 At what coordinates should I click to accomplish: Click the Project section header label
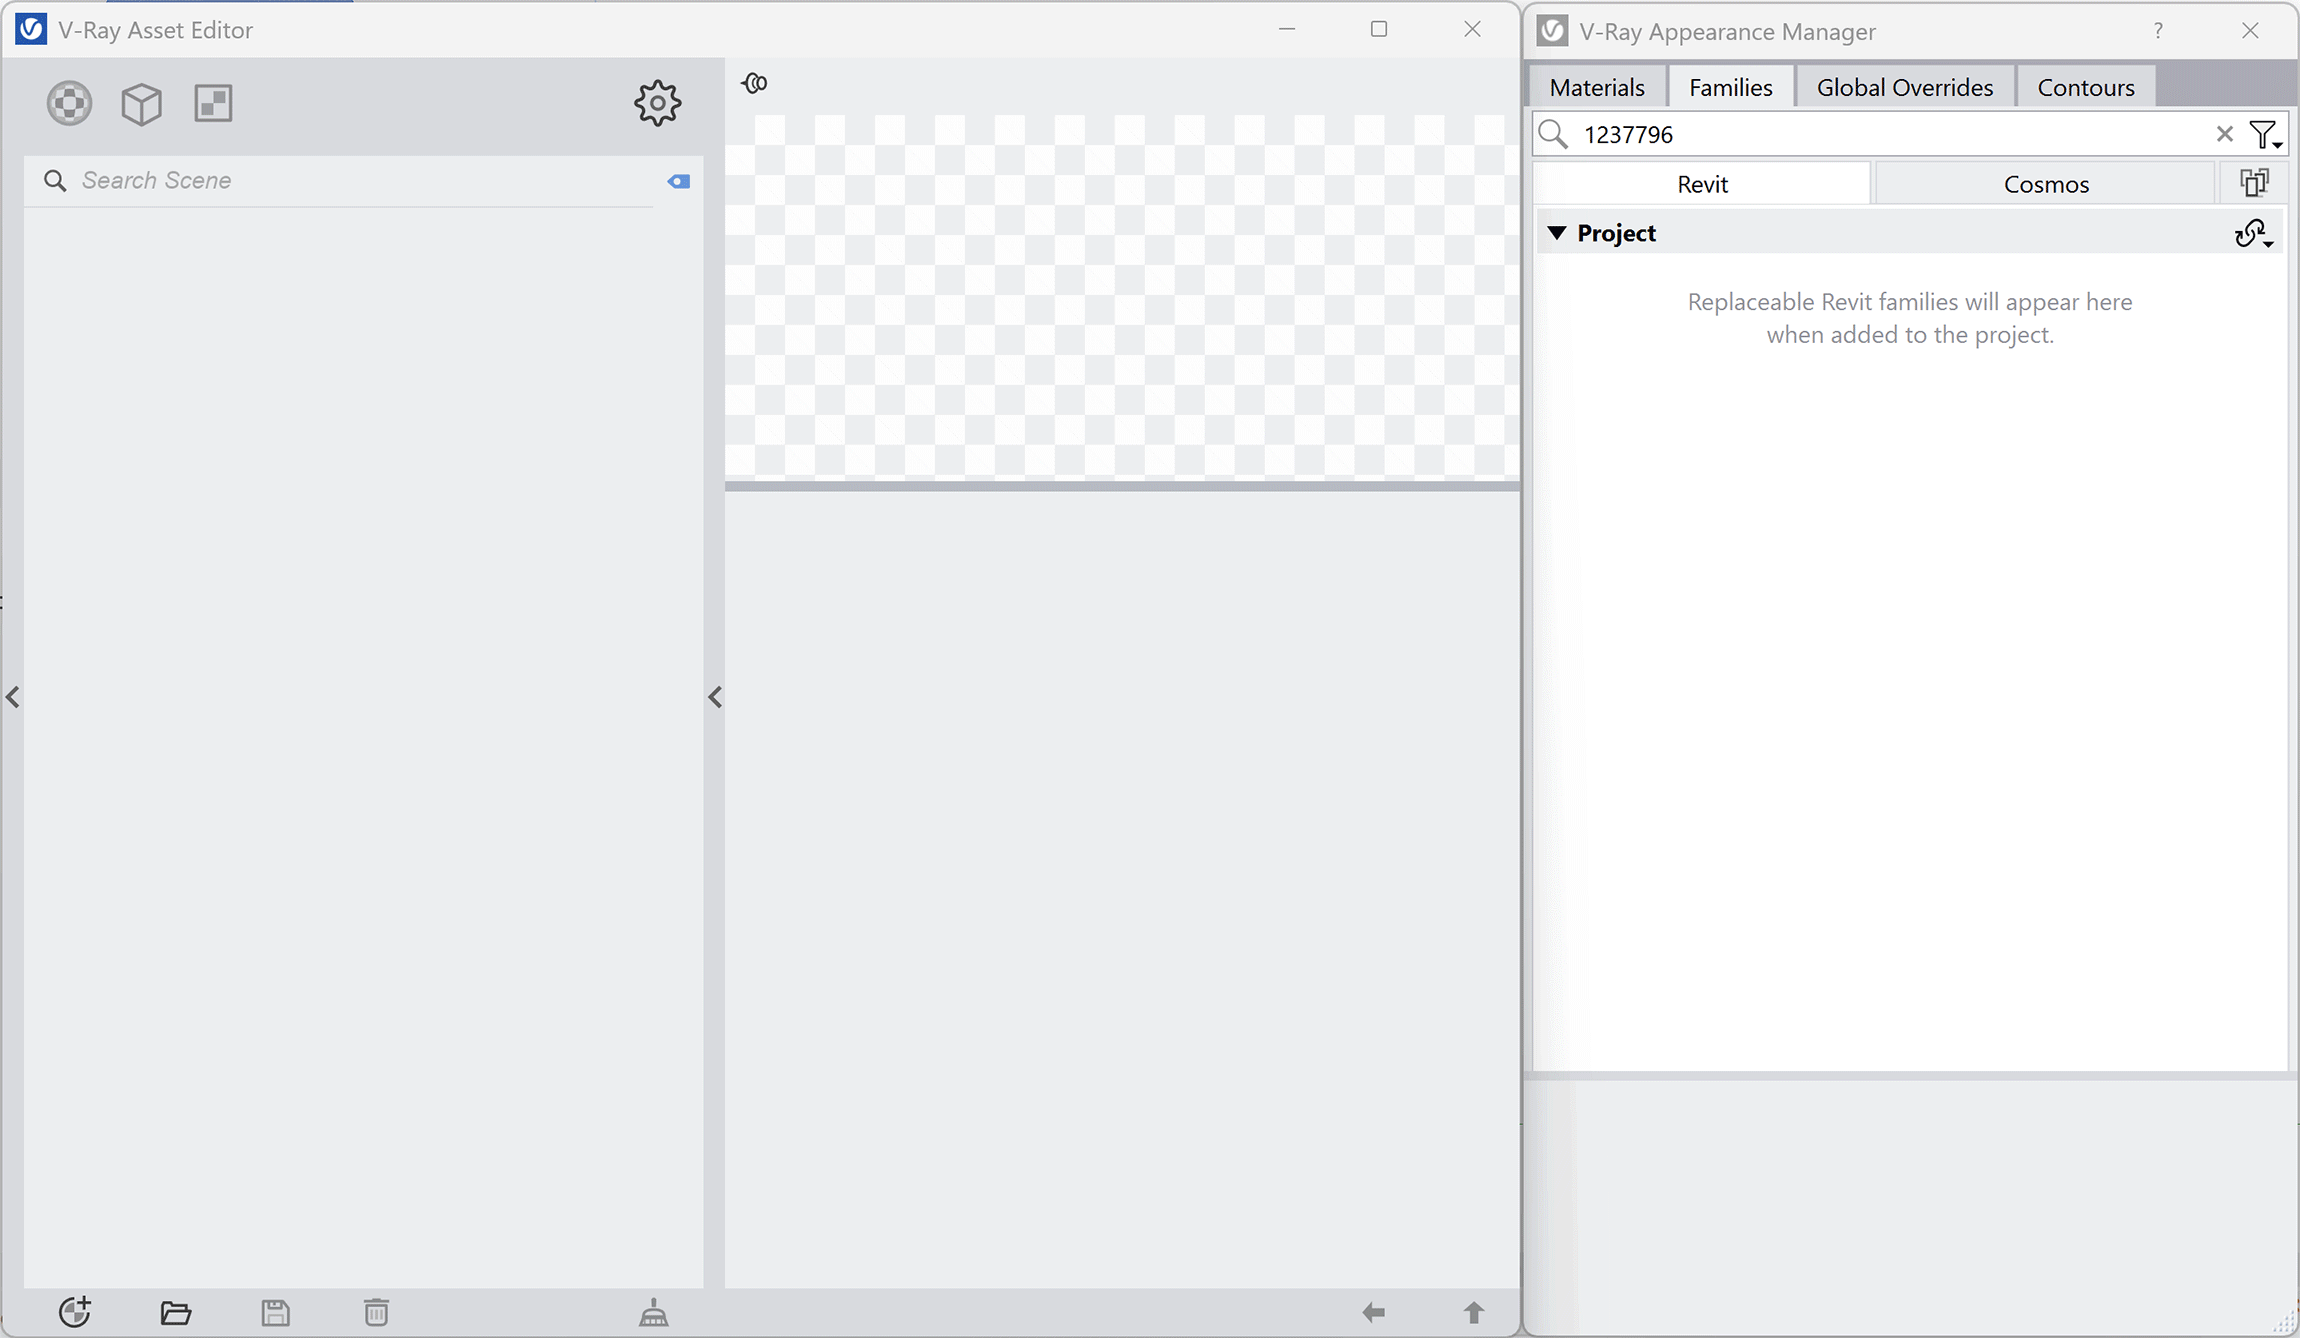point(1616,233)
